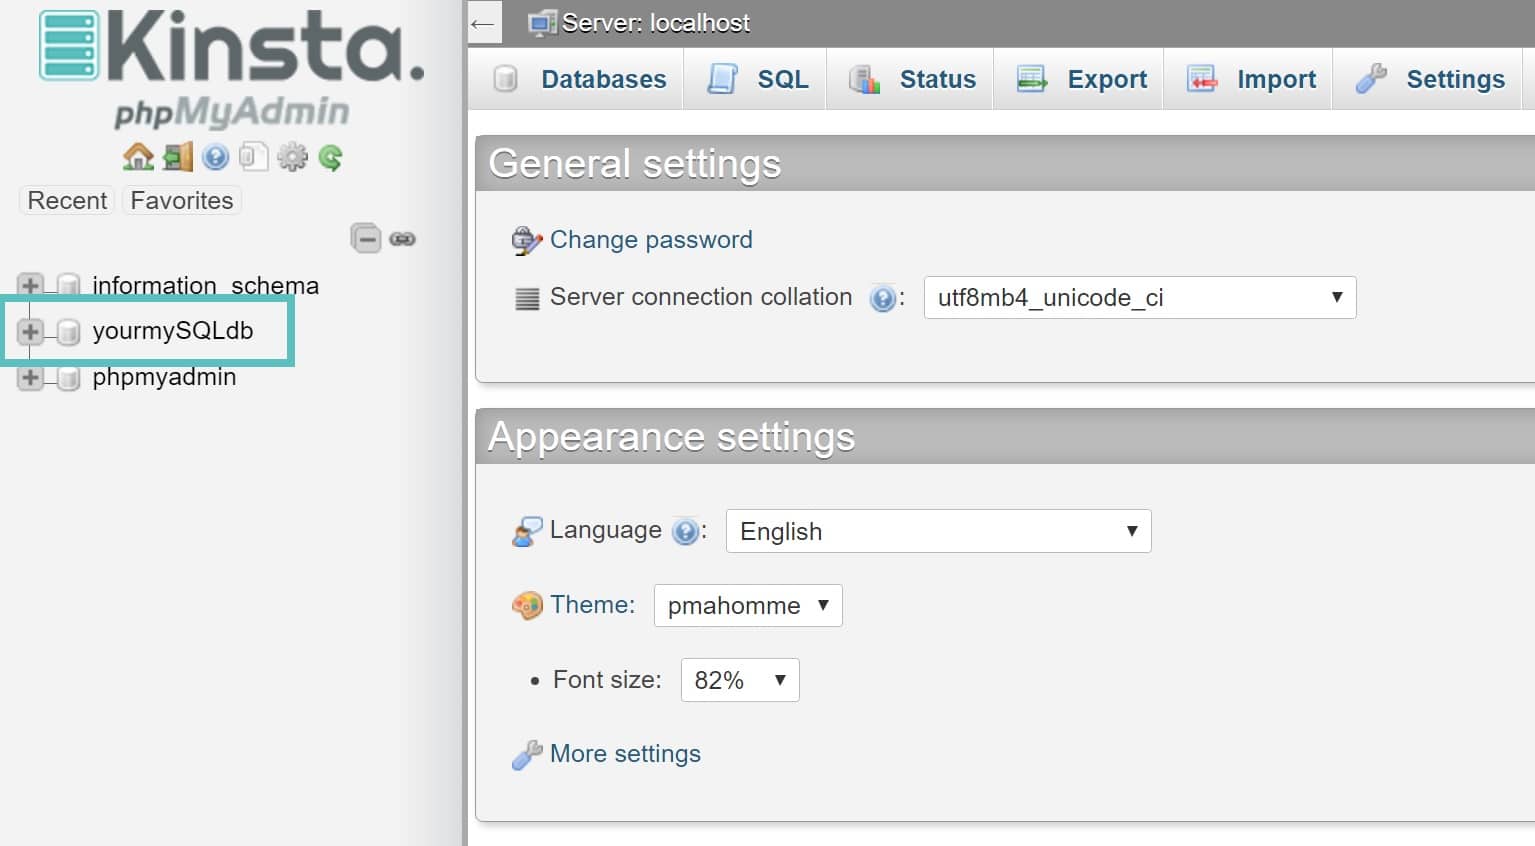Open the Theme dropdown showing pmahomme
Screen dimensions: 1535x846
point(748,605)
